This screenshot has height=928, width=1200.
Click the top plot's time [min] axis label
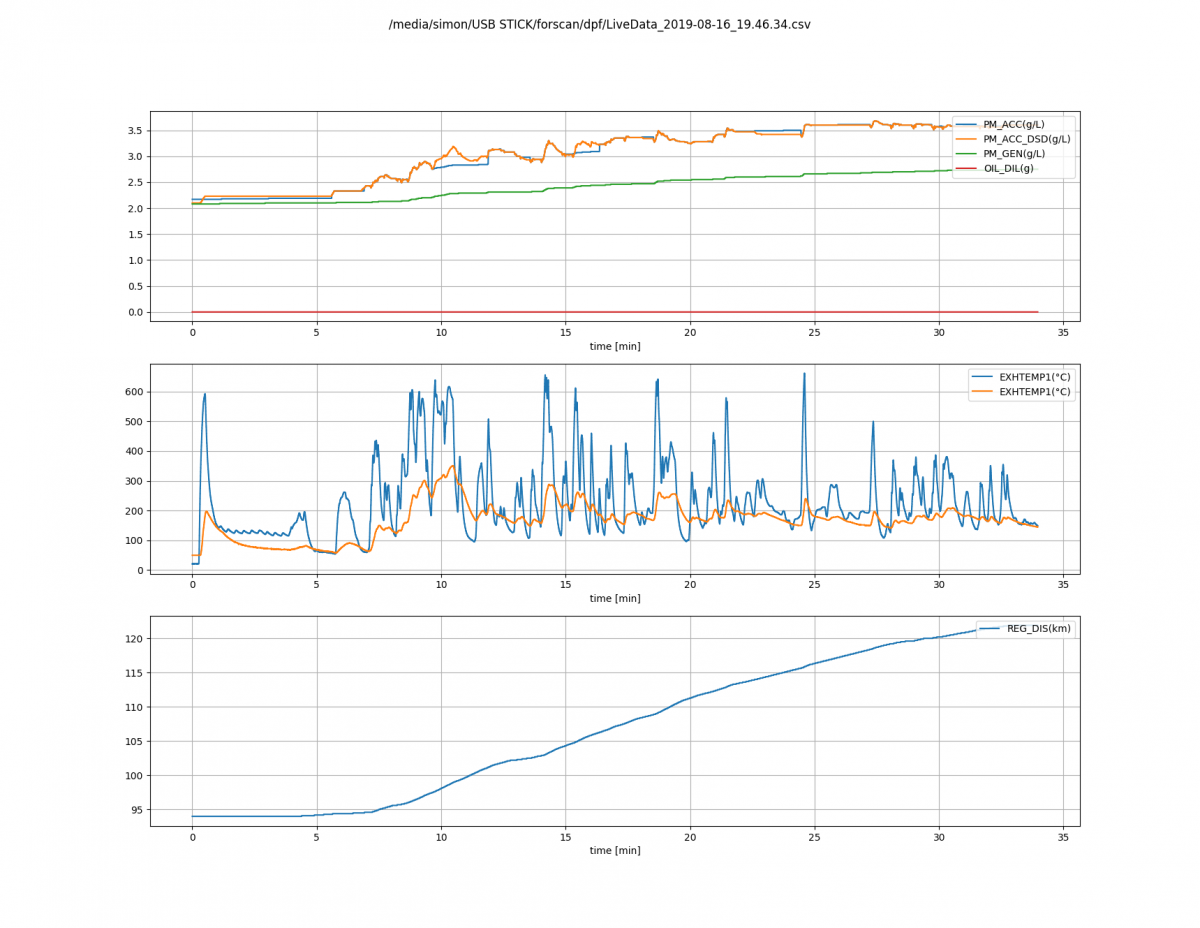615,346
